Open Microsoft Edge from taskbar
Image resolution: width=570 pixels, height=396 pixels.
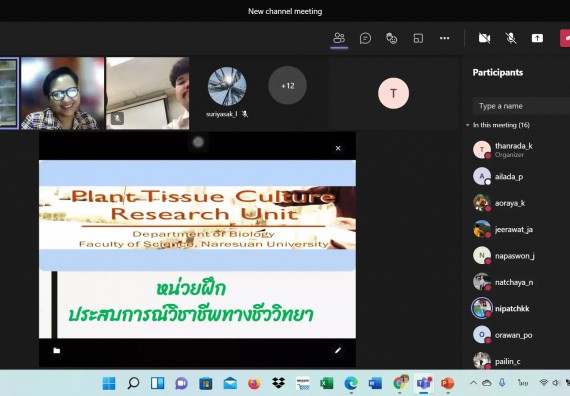[351, 383]
